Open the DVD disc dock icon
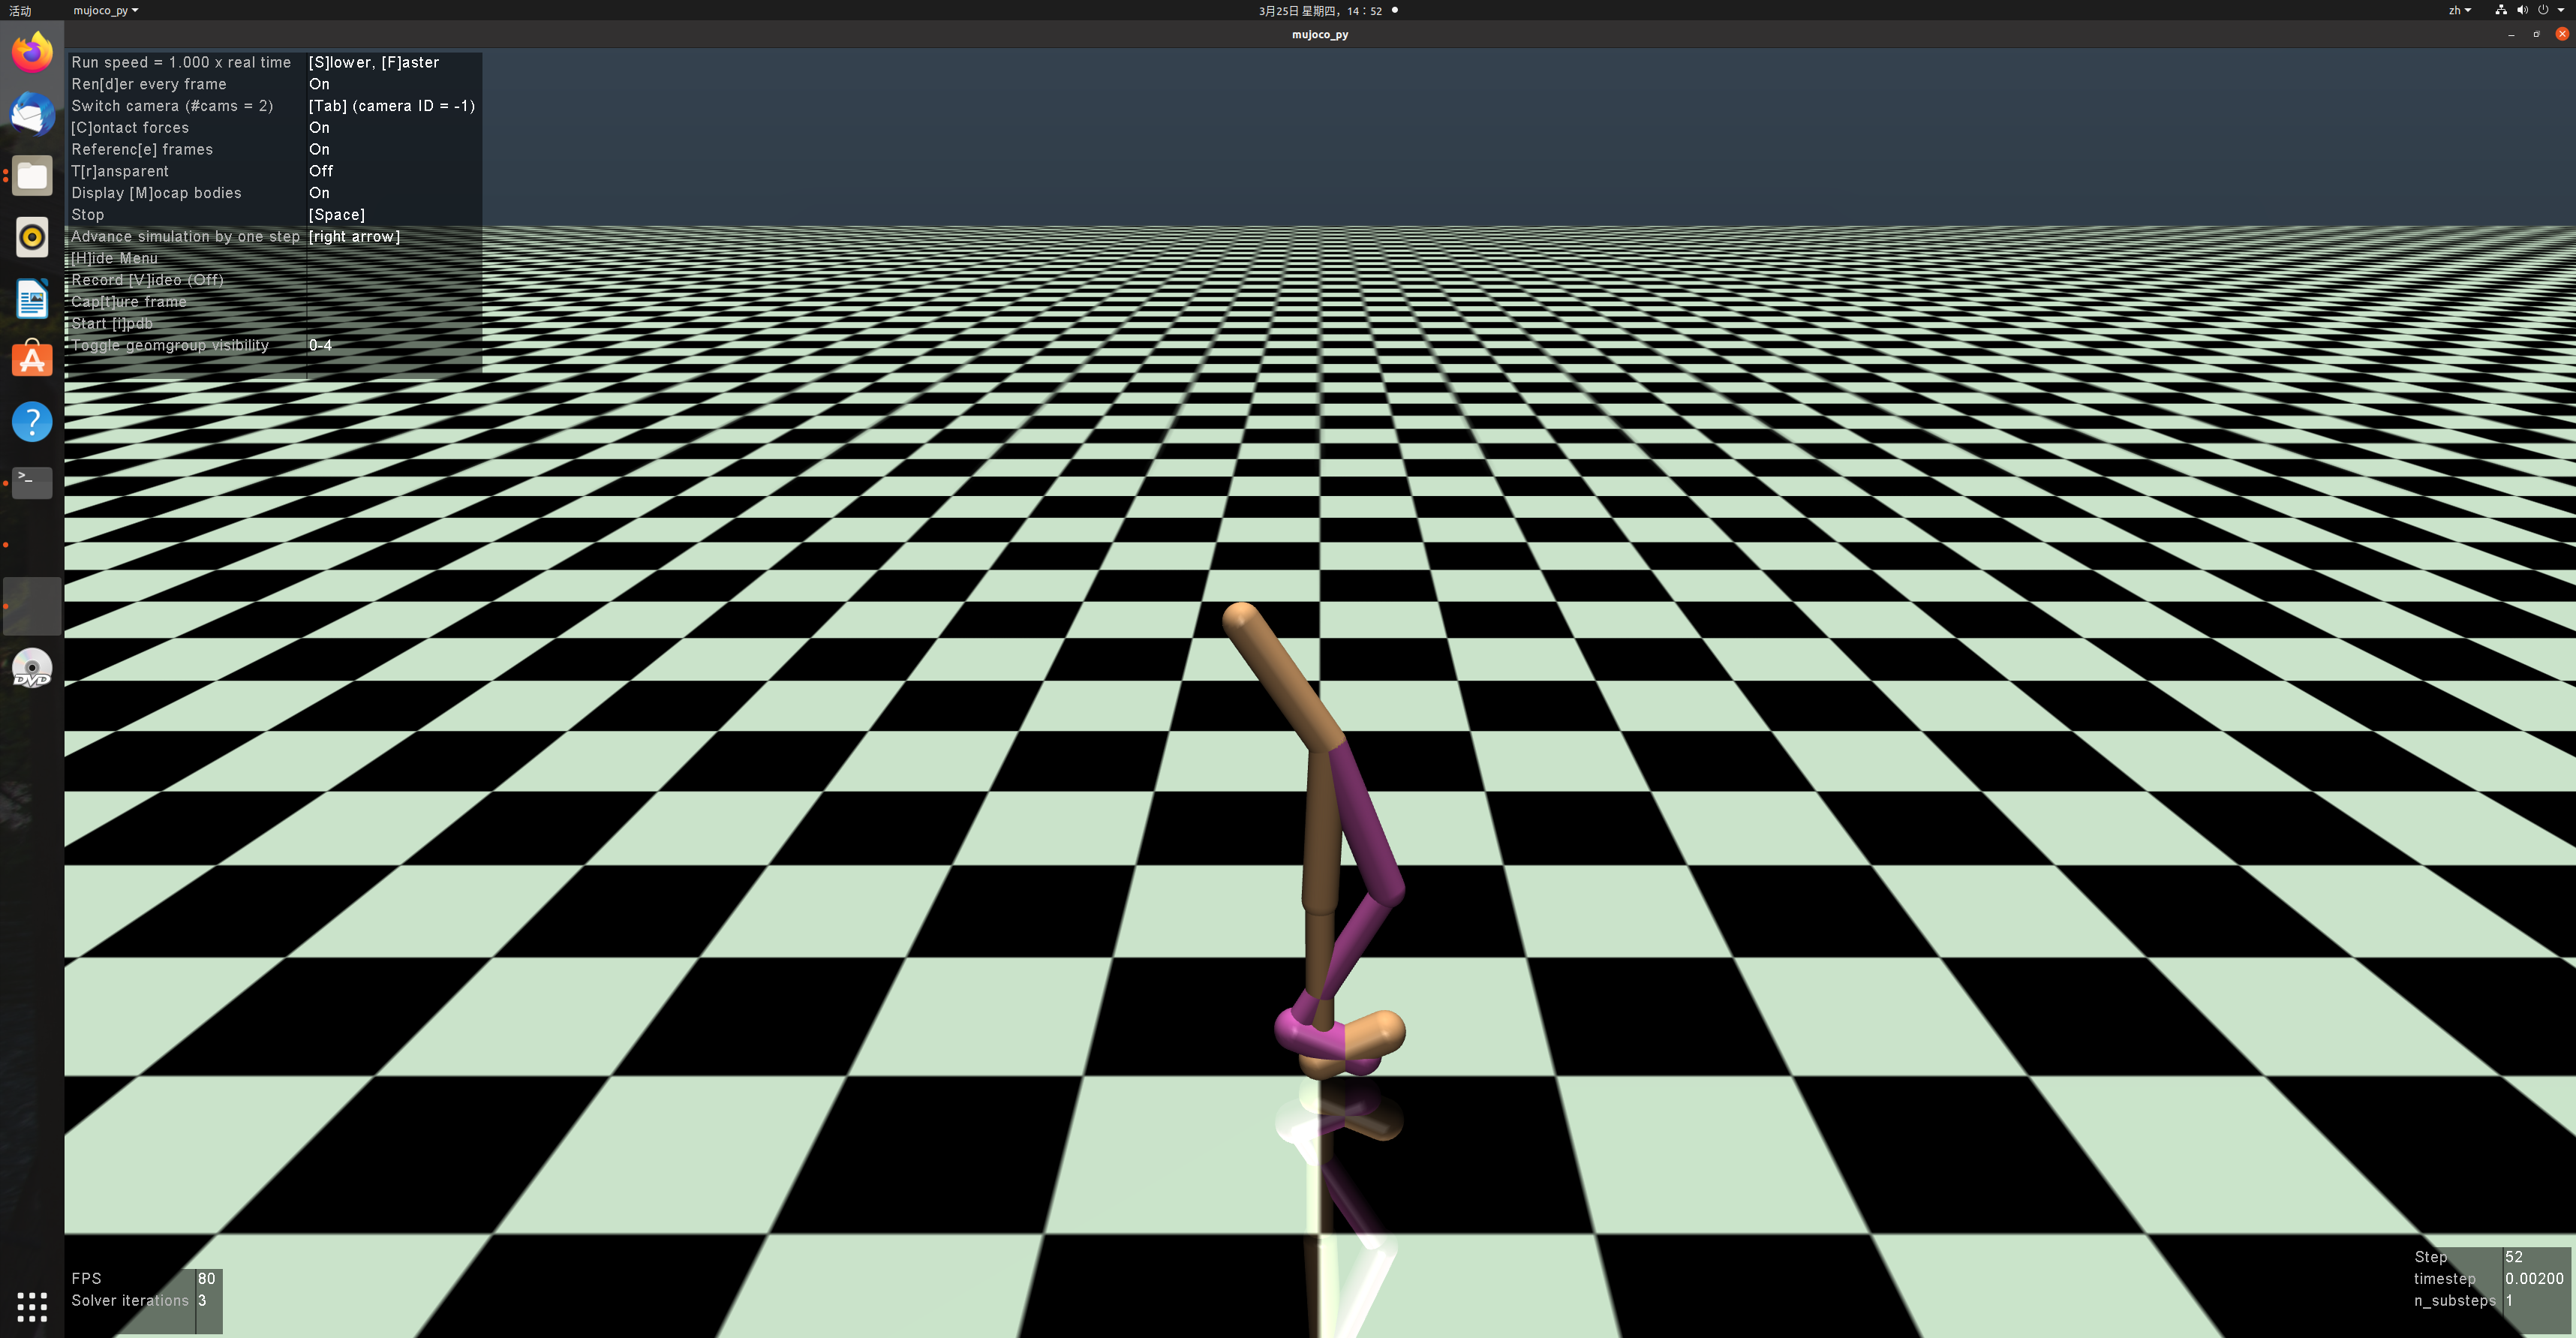 (x=32, y=668)
